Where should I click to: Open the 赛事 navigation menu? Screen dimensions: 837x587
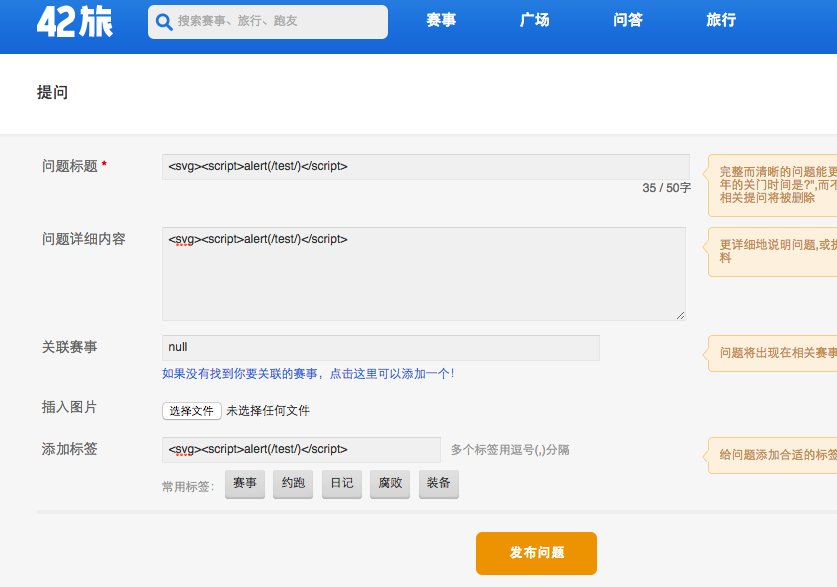coord(441,20)
